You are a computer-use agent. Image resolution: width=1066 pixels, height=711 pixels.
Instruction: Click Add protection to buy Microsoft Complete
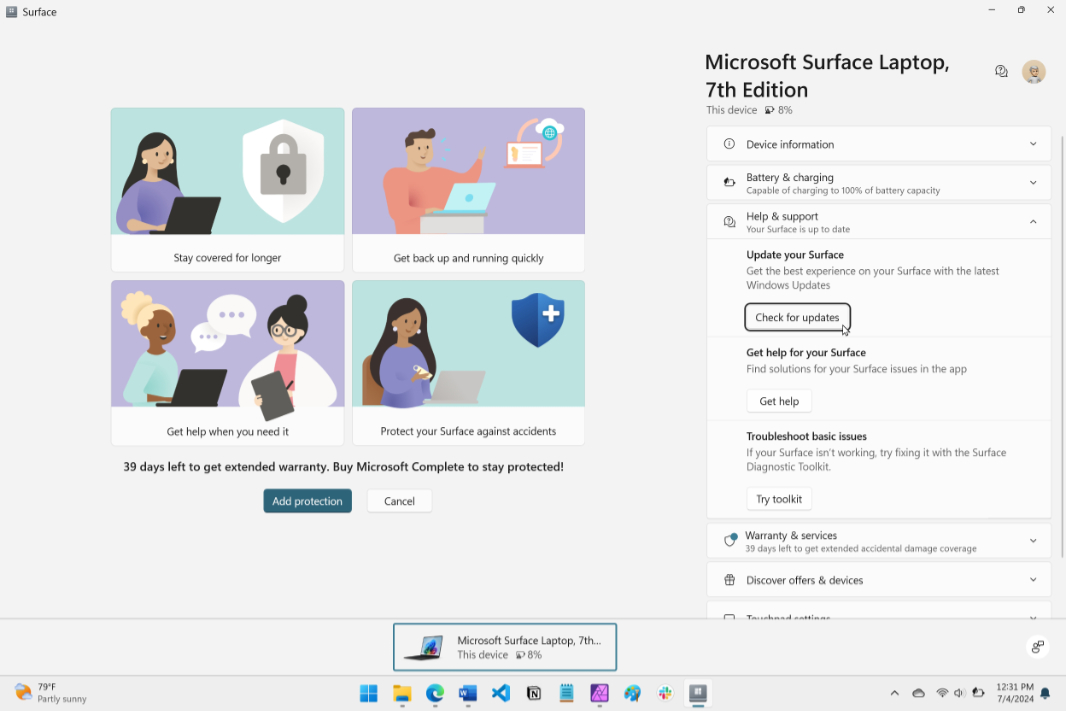(x=307, y=500)
